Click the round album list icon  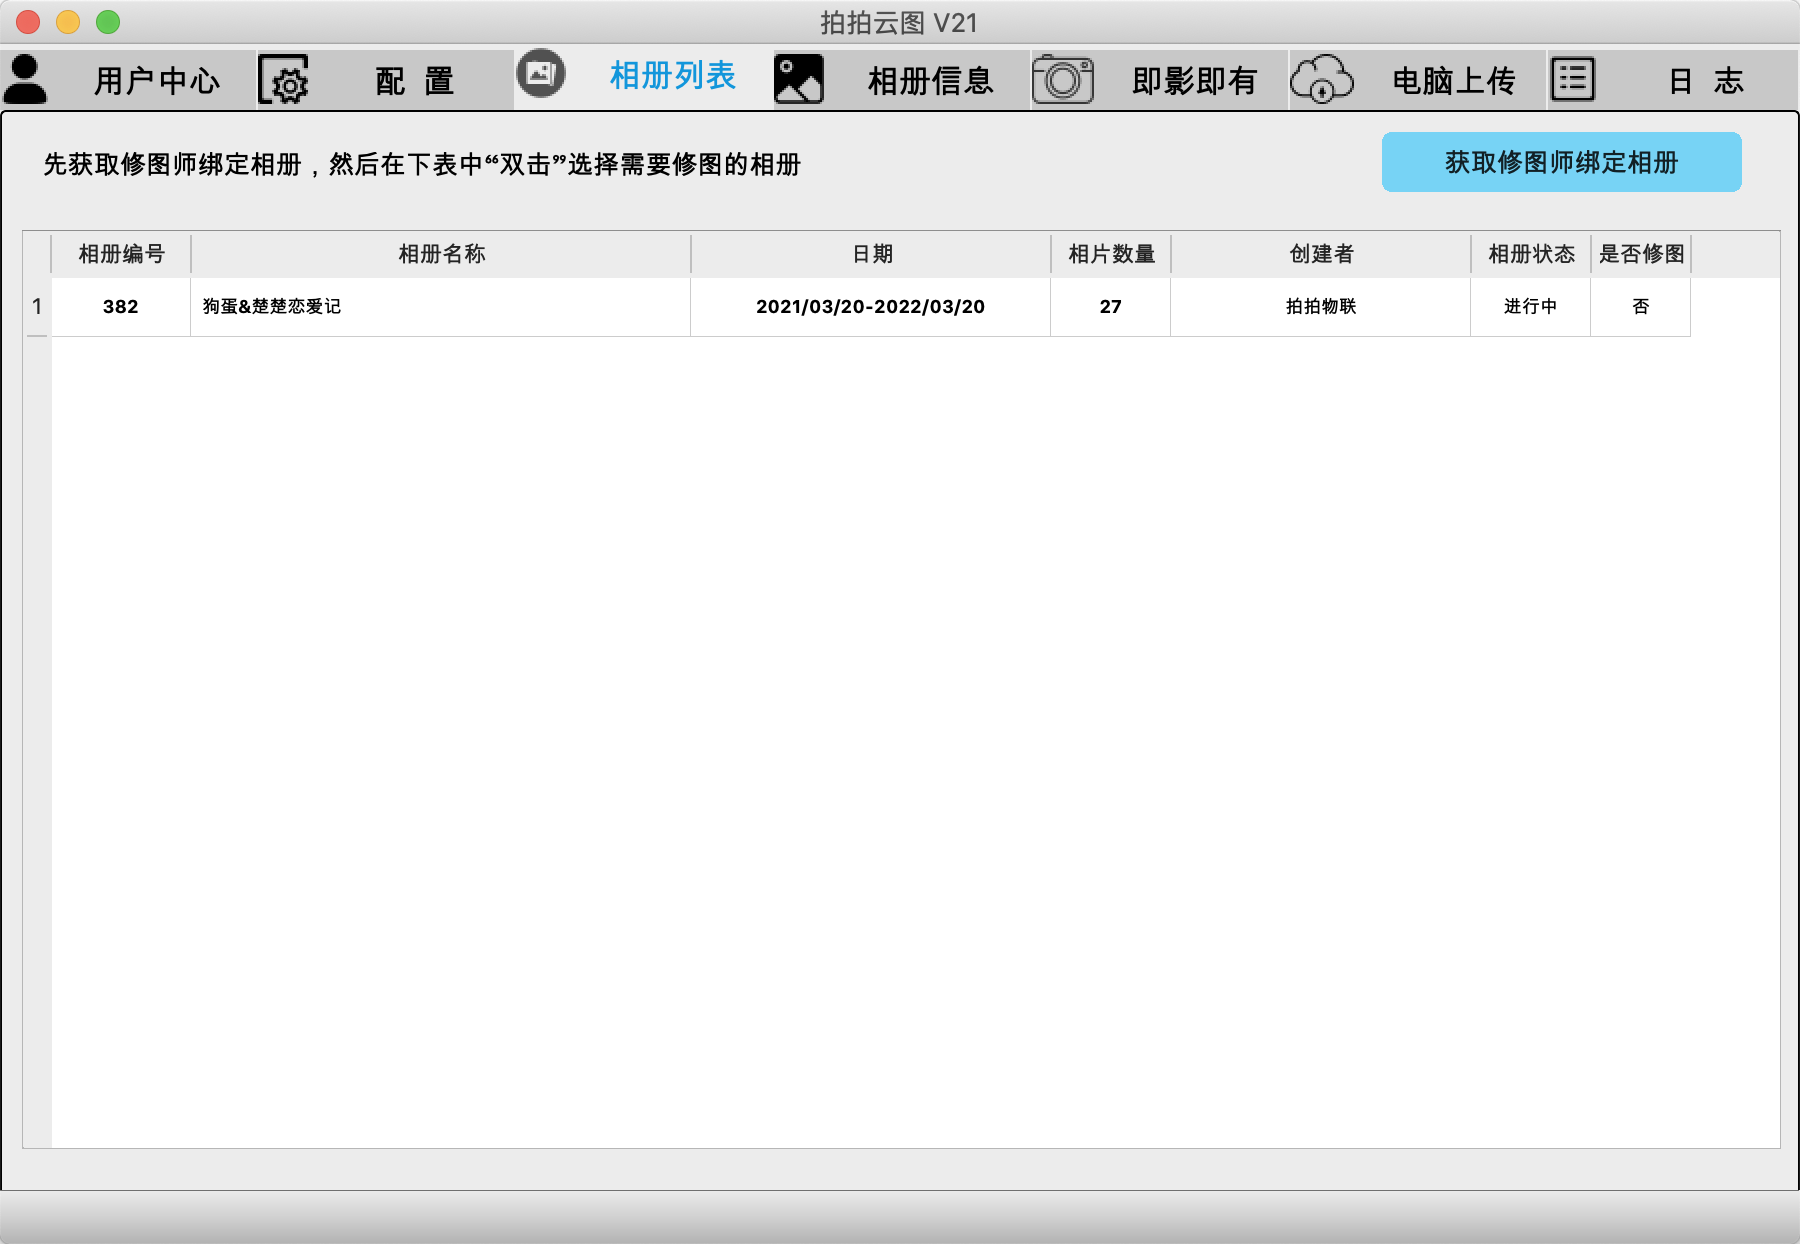(541, 74)
